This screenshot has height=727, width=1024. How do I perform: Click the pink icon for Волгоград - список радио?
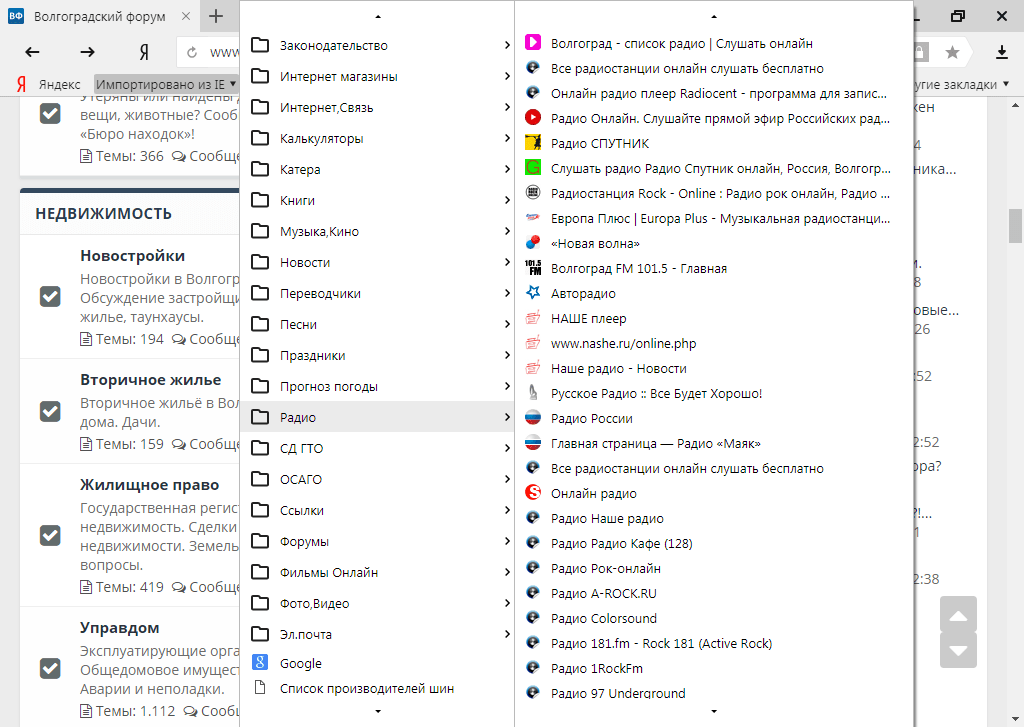point(533,43)
